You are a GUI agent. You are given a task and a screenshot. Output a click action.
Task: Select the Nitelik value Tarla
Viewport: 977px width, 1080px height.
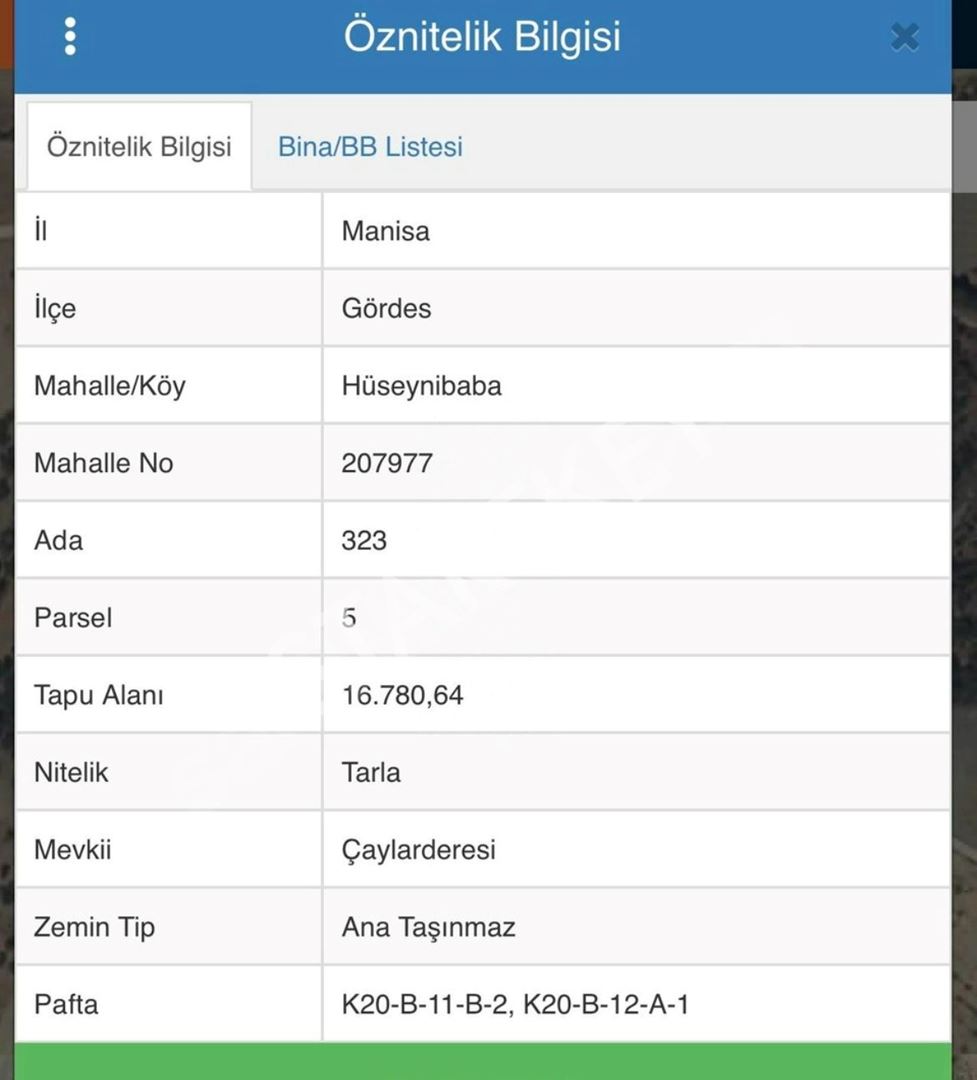tap(371, 772)
